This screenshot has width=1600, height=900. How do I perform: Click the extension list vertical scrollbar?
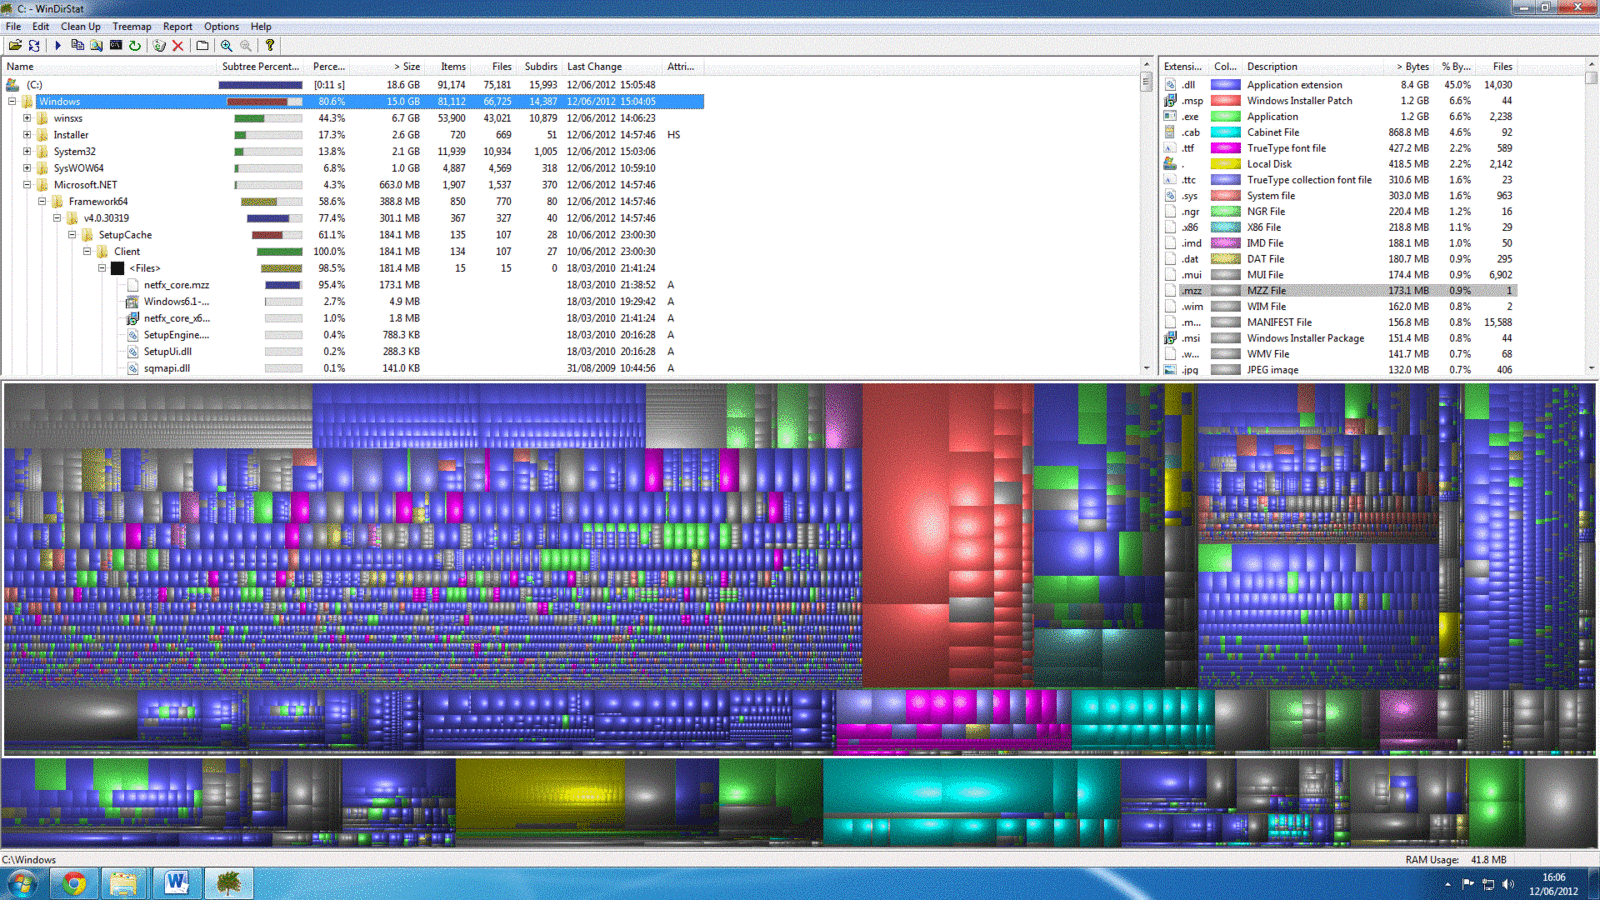coord(1591,217)
